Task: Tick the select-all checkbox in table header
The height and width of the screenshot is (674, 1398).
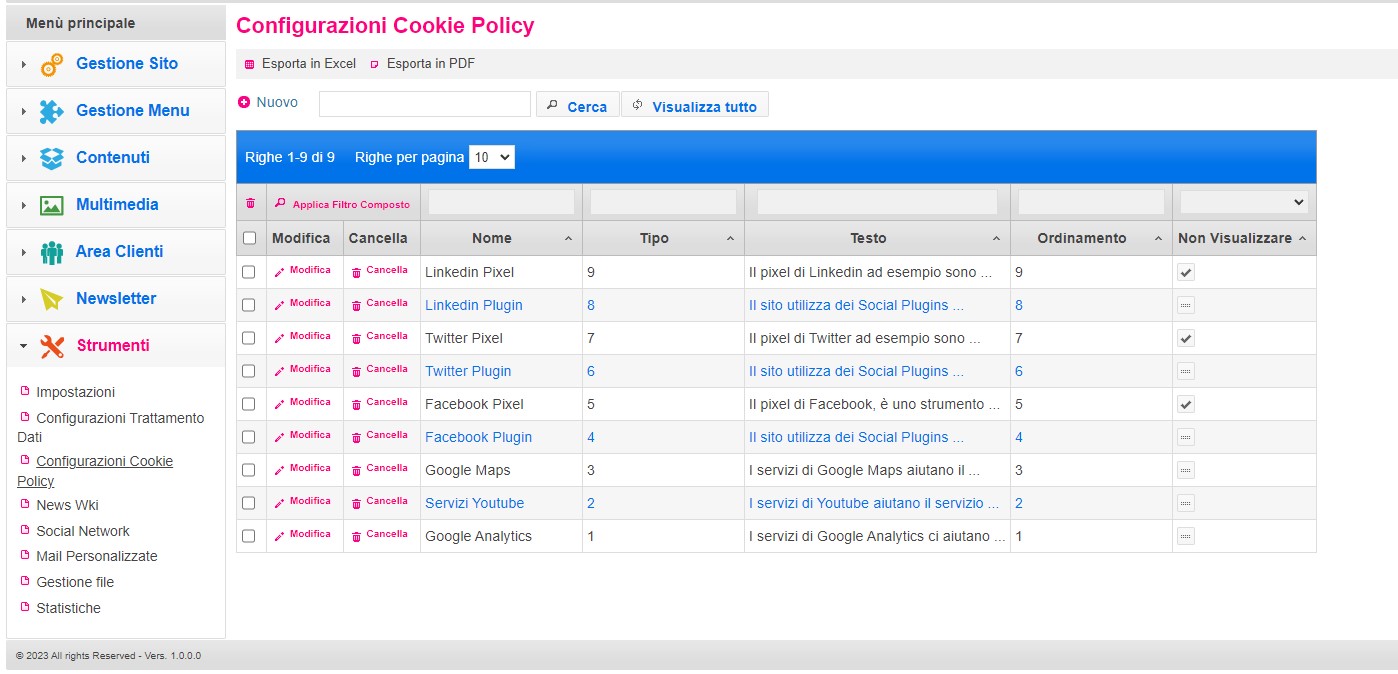Action: (x=249, y=238)
